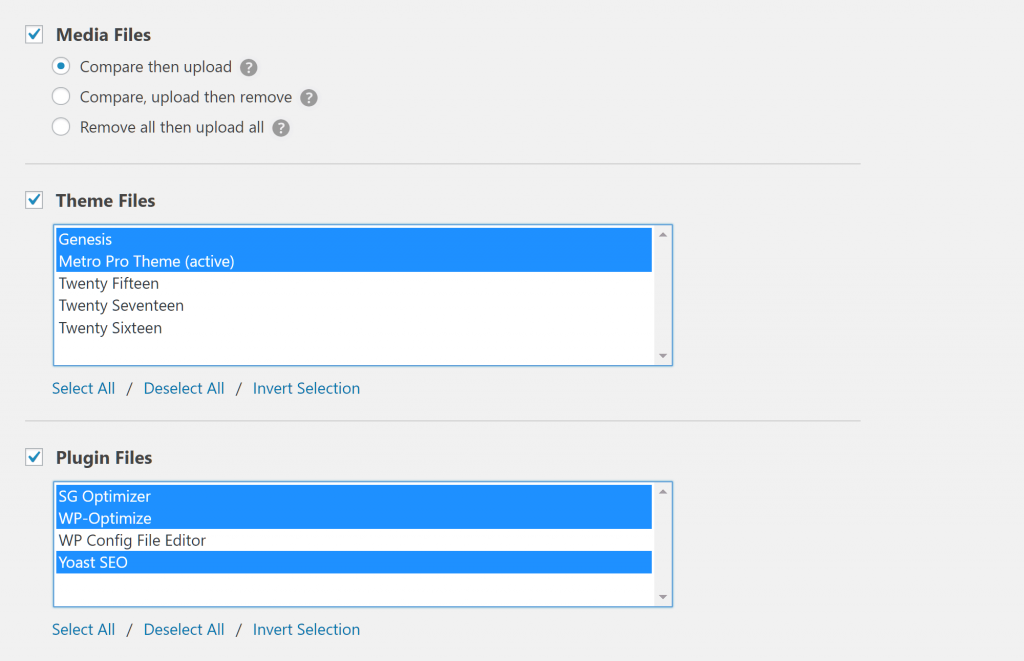The height and width of the screenshot is (661, 1024).
Task: Click Select All under Theme Files
Action: [x=83, y=388]
